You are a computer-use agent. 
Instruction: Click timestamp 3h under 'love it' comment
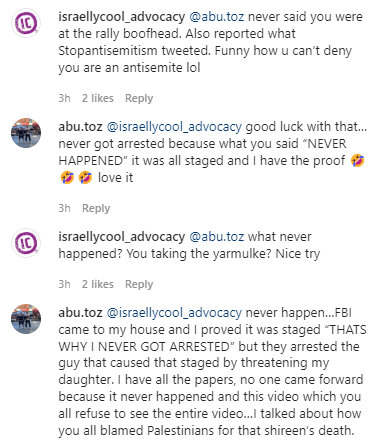[x=64, y=208]
